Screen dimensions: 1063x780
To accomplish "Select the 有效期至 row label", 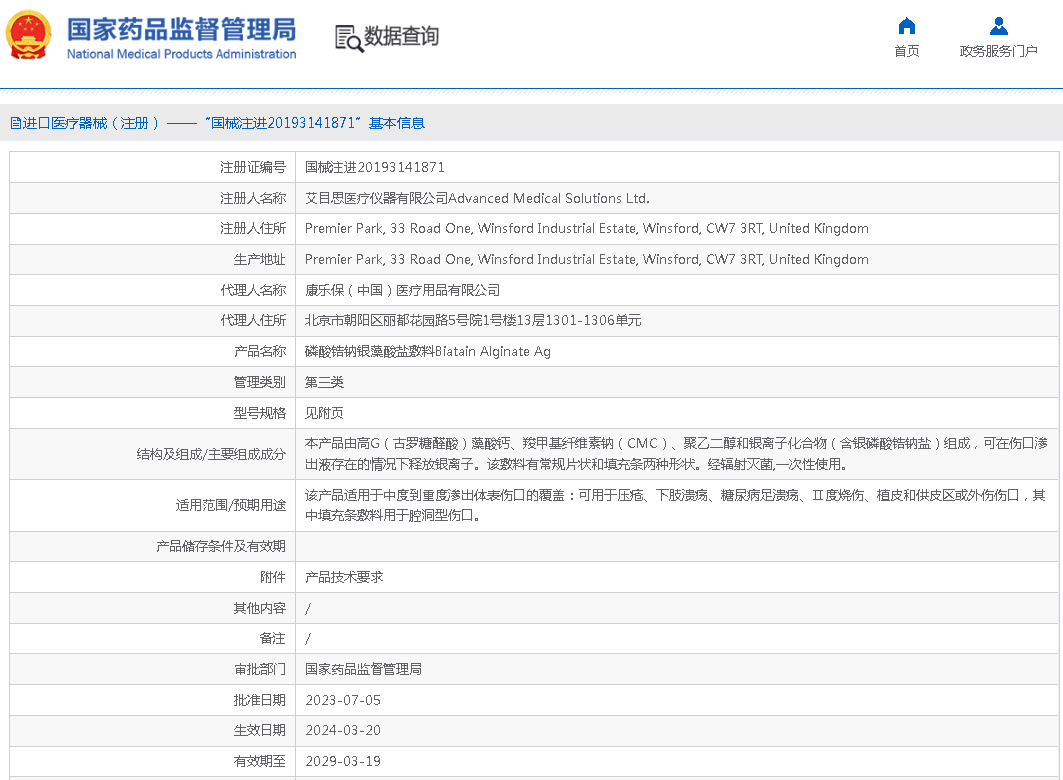I will pyautogui.click(x=260, y=761).
